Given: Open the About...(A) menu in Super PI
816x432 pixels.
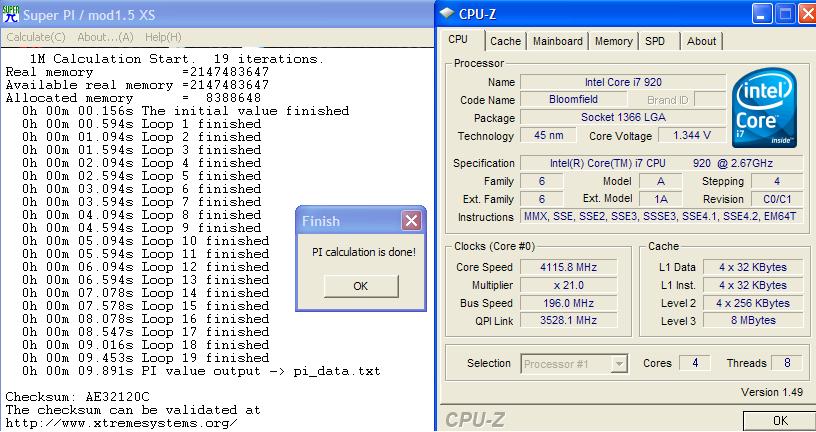Looking at the screenshot, I should 106,37.
